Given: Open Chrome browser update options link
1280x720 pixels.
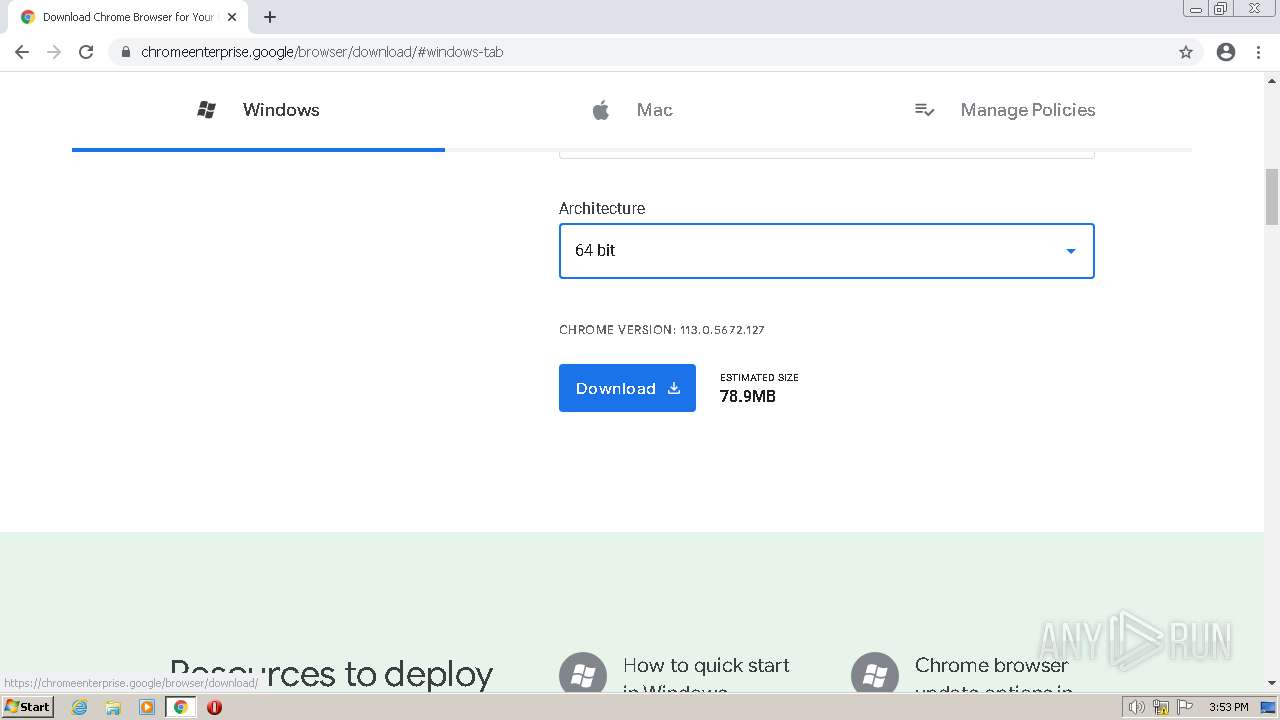Looking at the screenshot, I should tap(993, 677).
